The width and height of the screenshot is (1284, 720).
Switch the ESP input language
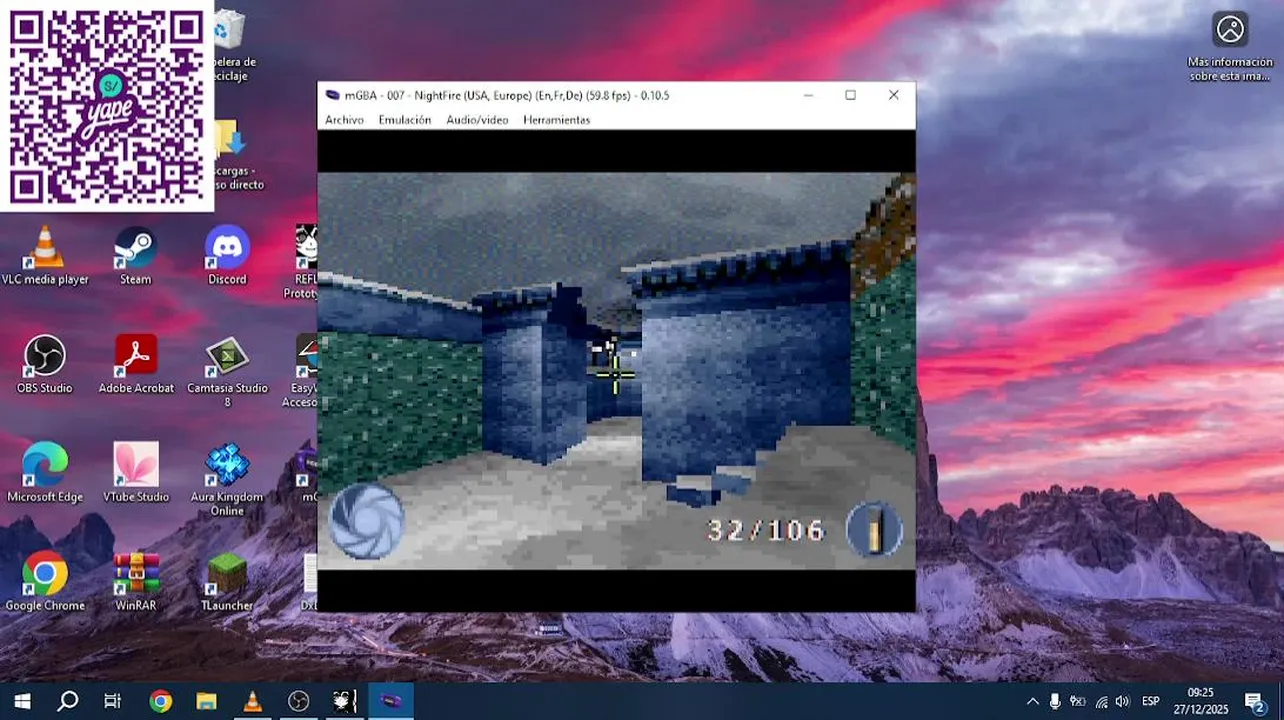[1151, 701]
